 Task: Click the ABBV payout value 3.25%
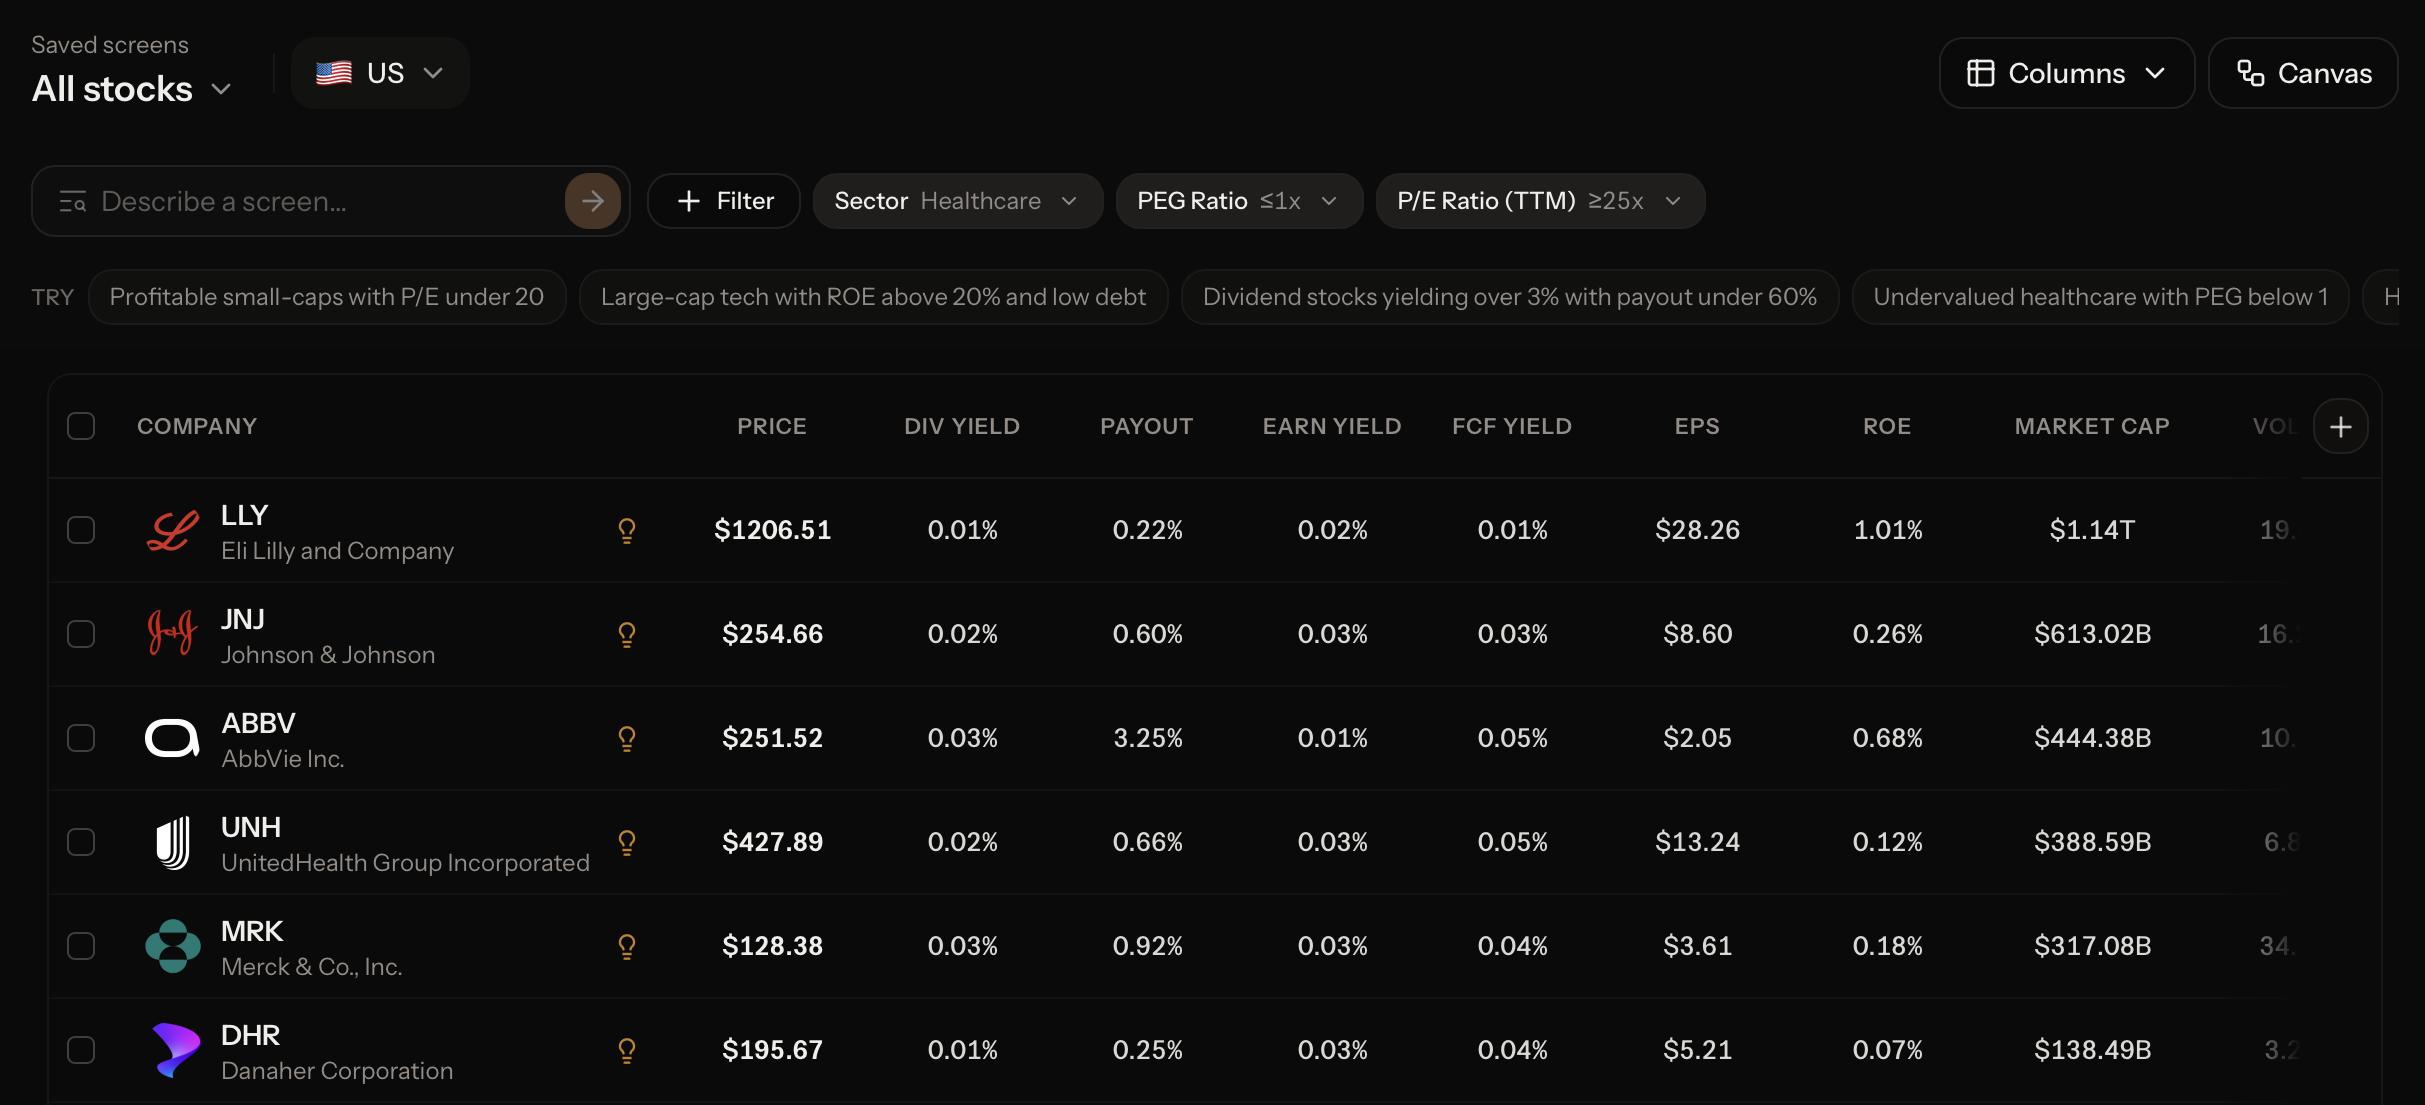[1147, 738]
